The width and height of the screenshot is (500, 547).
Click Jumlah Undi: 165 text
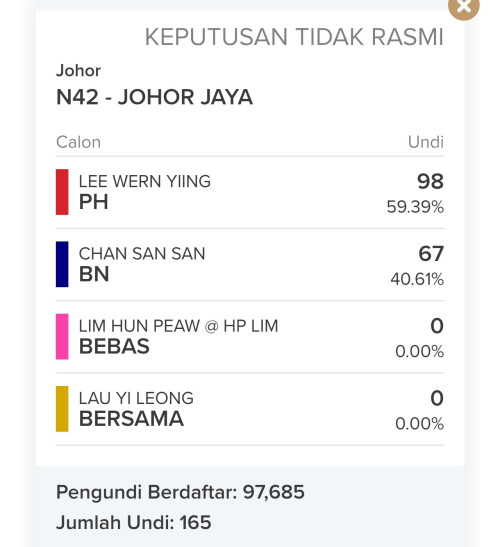pyautogui.click(x=134, y=523)
